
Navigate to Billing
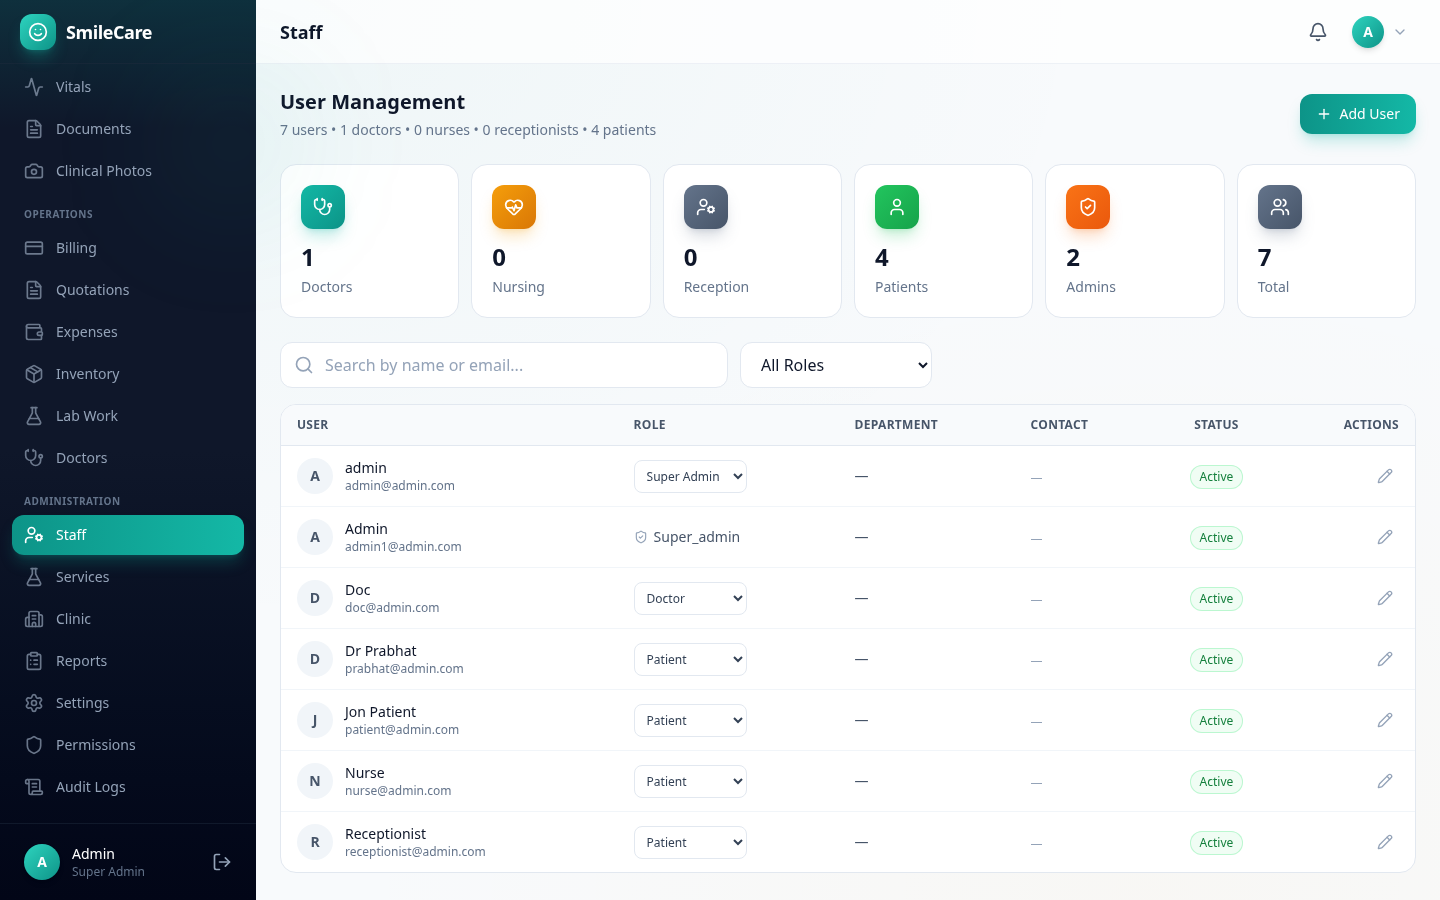128,248
